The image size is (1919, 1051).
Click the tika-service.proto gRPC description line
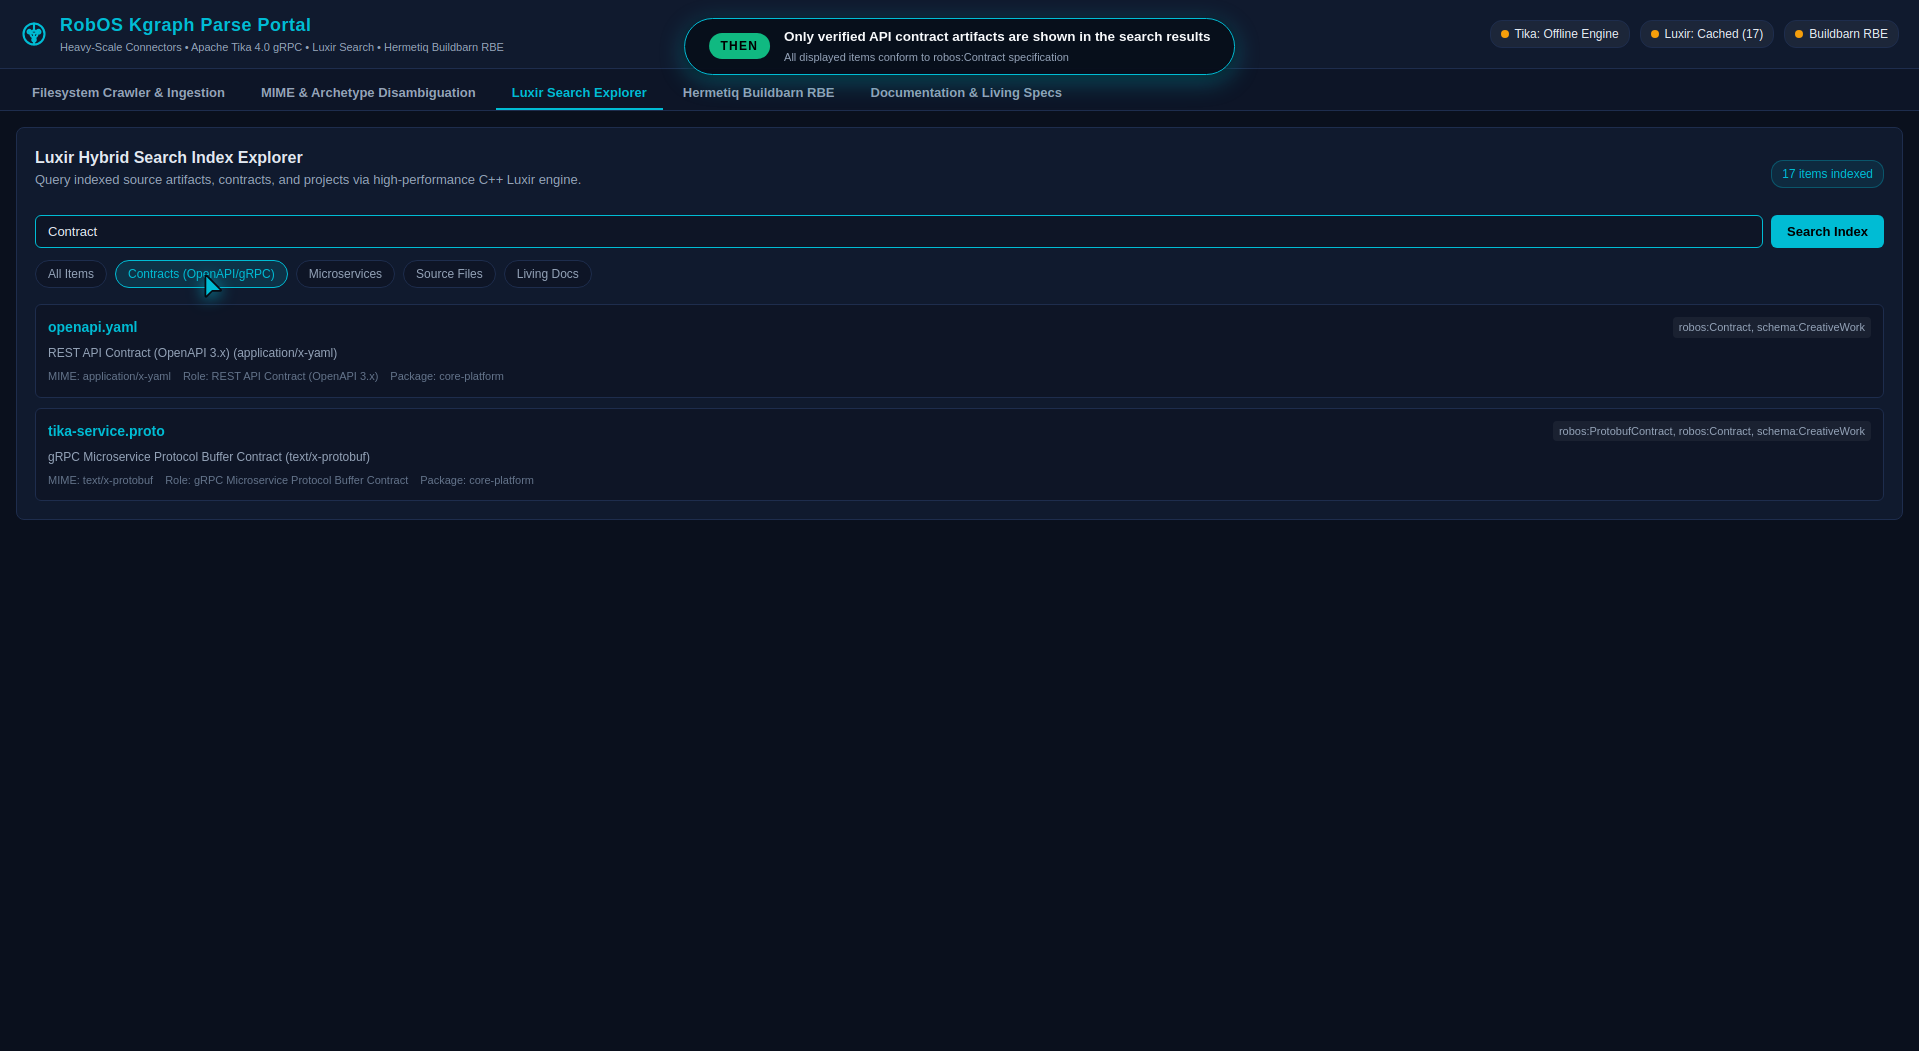(209, 457)
